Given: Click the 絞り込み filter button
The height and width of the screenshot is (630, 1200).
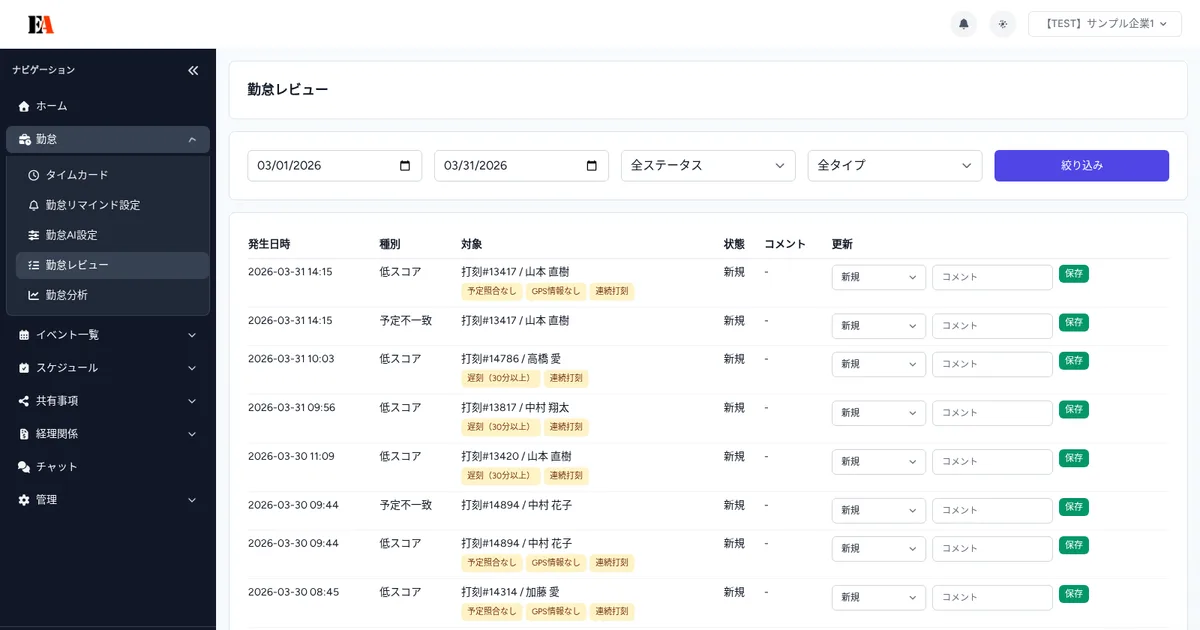Looking at the screenshot, I should point(1081,165).
